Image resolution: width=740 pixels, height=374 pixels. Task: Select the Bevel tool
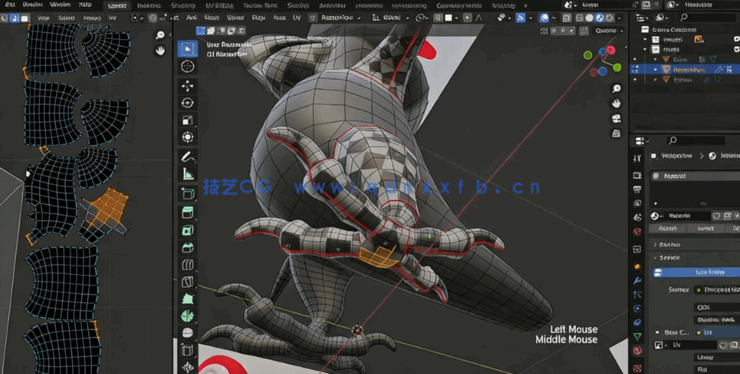pyautogui.click(x=188, y=247)
